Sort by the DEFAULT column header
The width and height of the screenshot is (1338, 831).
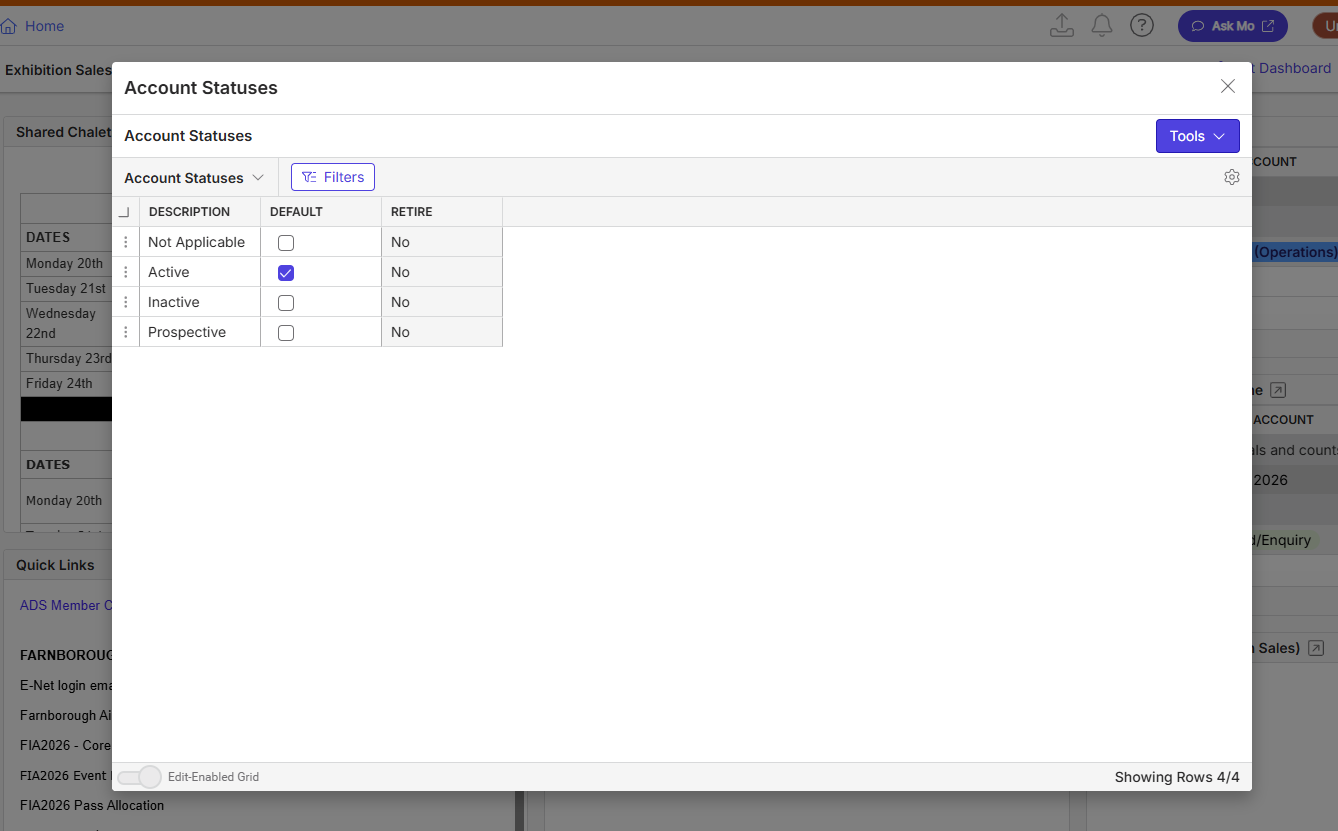321,212
